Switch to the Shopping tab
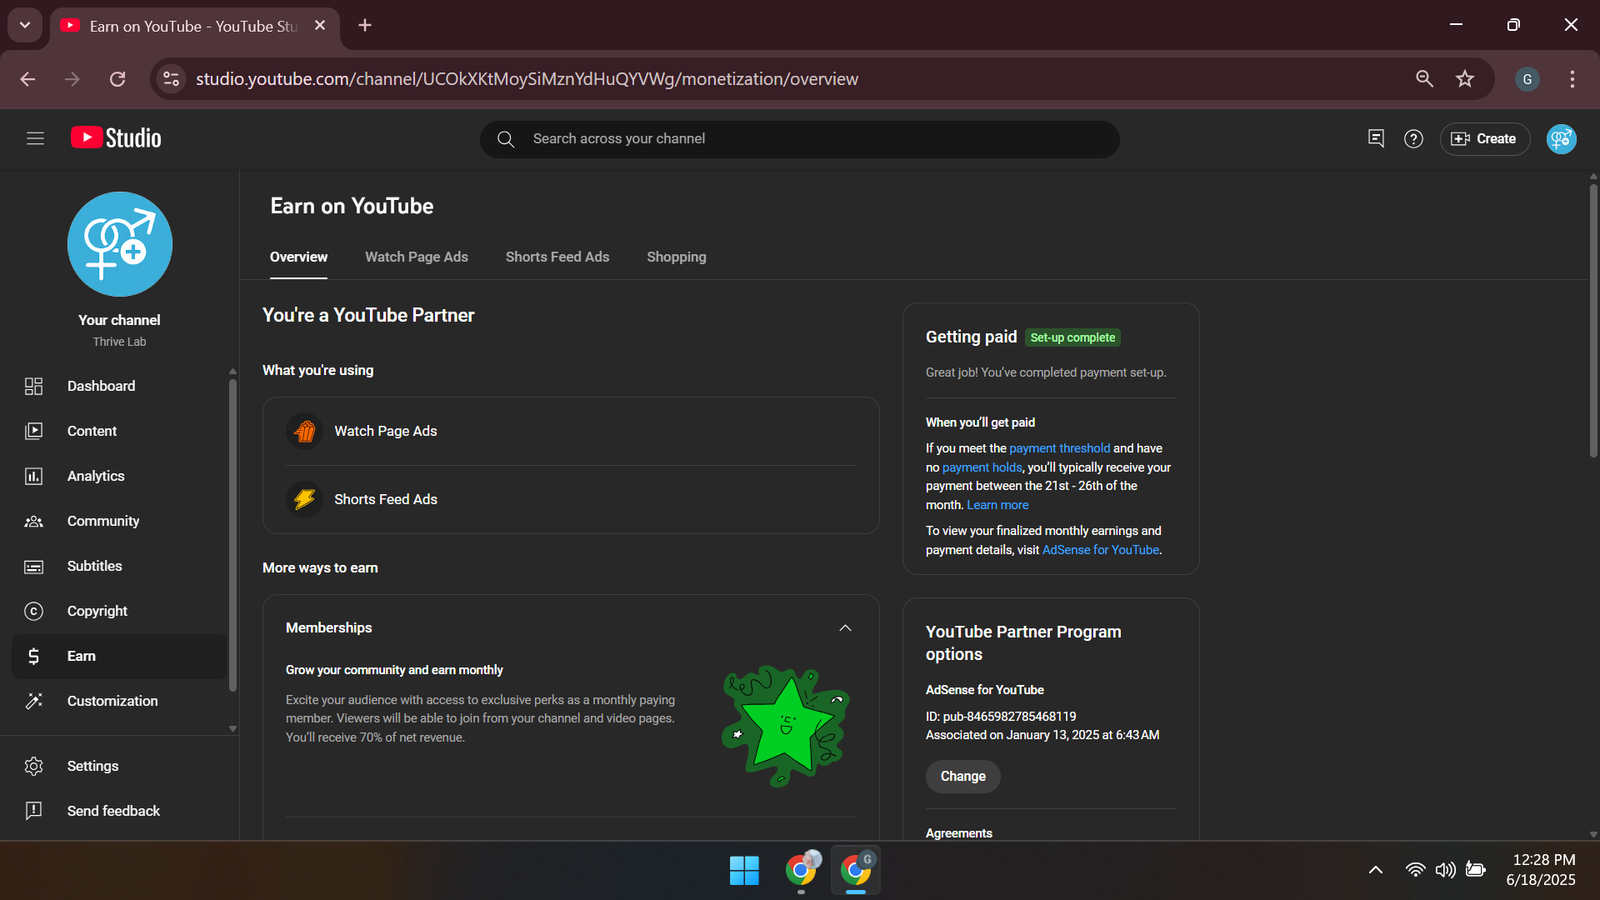1600x900 pixels. pos(676,257)
